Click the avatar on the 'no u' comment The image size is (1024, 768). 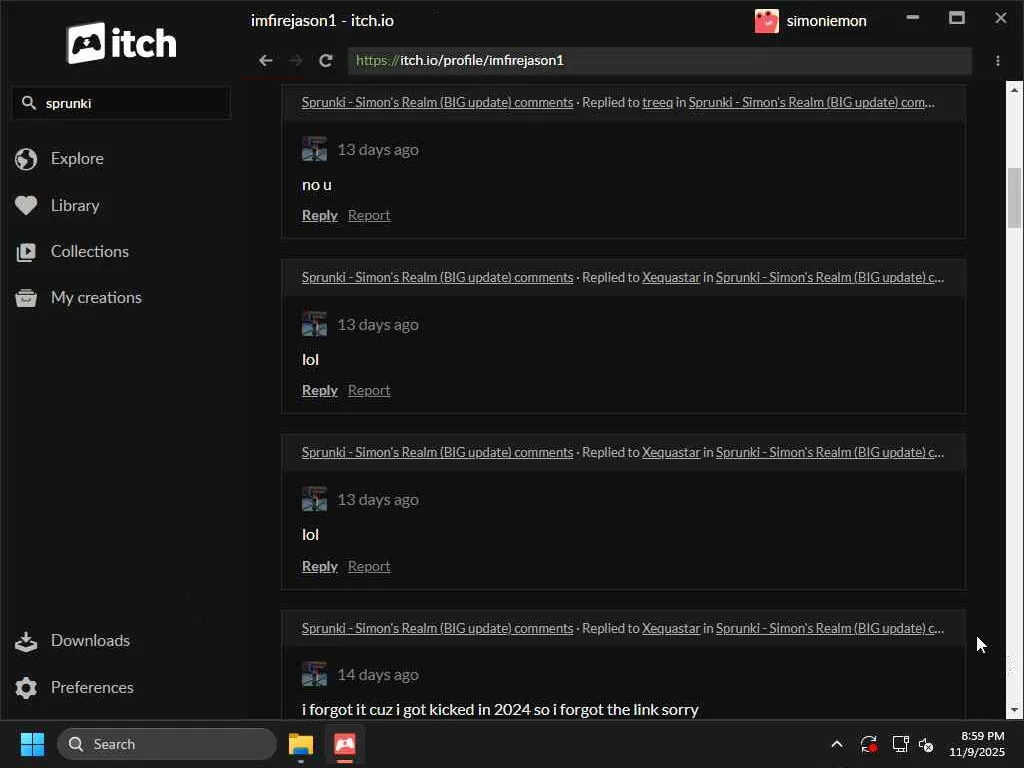tap(314, 149)
